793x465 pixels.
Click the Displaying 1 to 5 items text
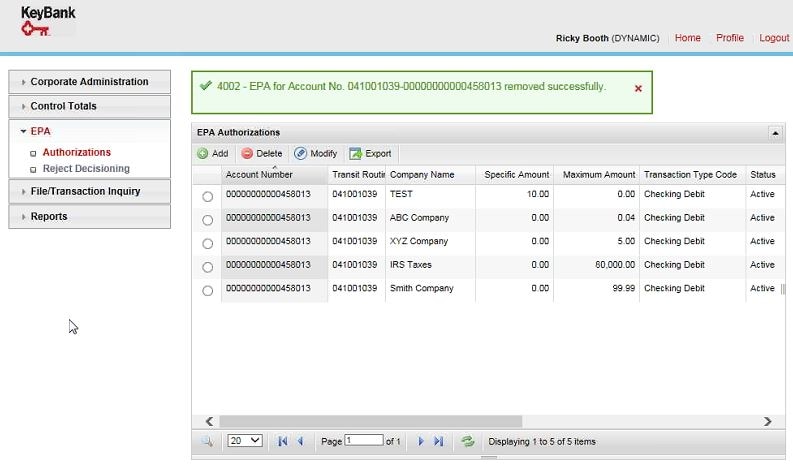[x=542, y=442]
